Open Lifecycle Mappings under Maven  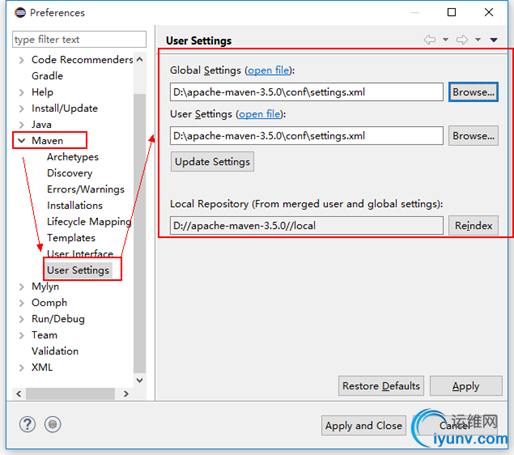(x=89, y=222)
